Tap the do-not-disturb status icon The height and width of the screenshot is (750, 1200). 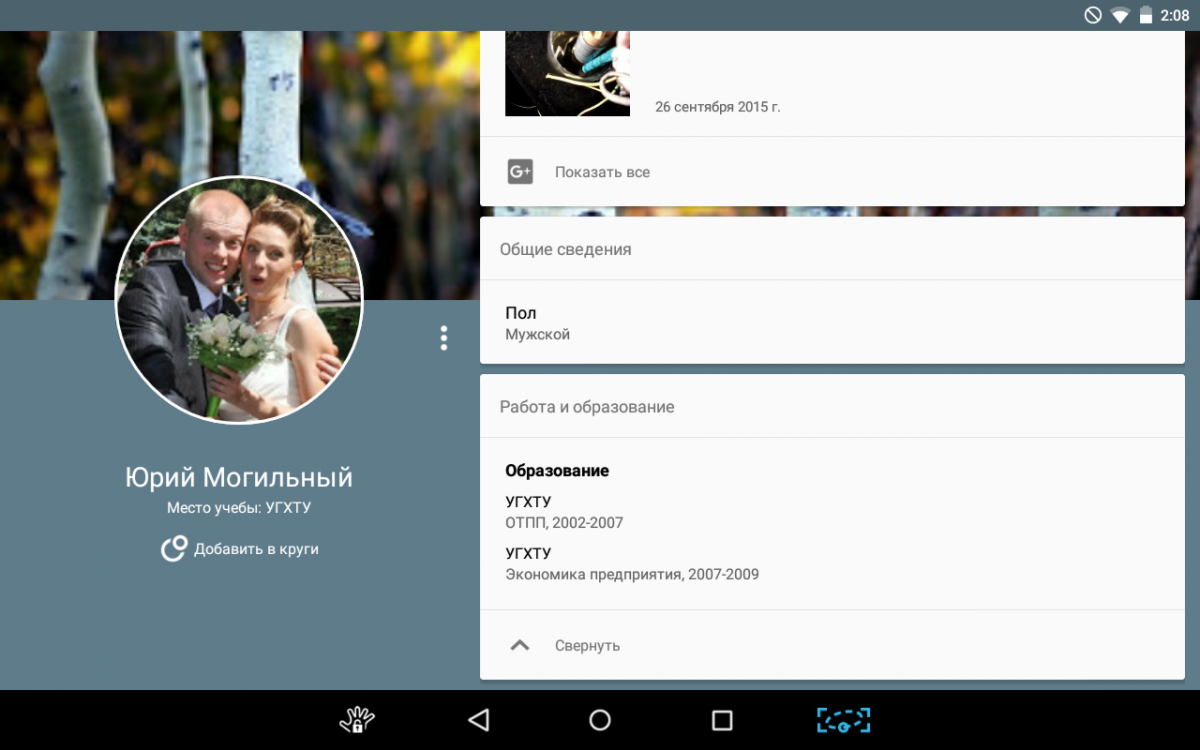pos(1093,15)
